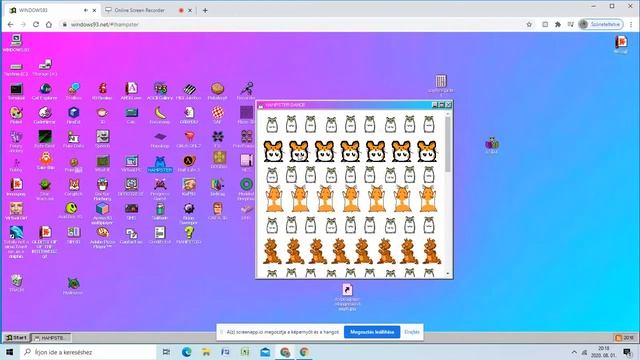Reload the page with browser refresh button
Image resolution: width=640 pixels, height=360 pixels.
point(36,24)
